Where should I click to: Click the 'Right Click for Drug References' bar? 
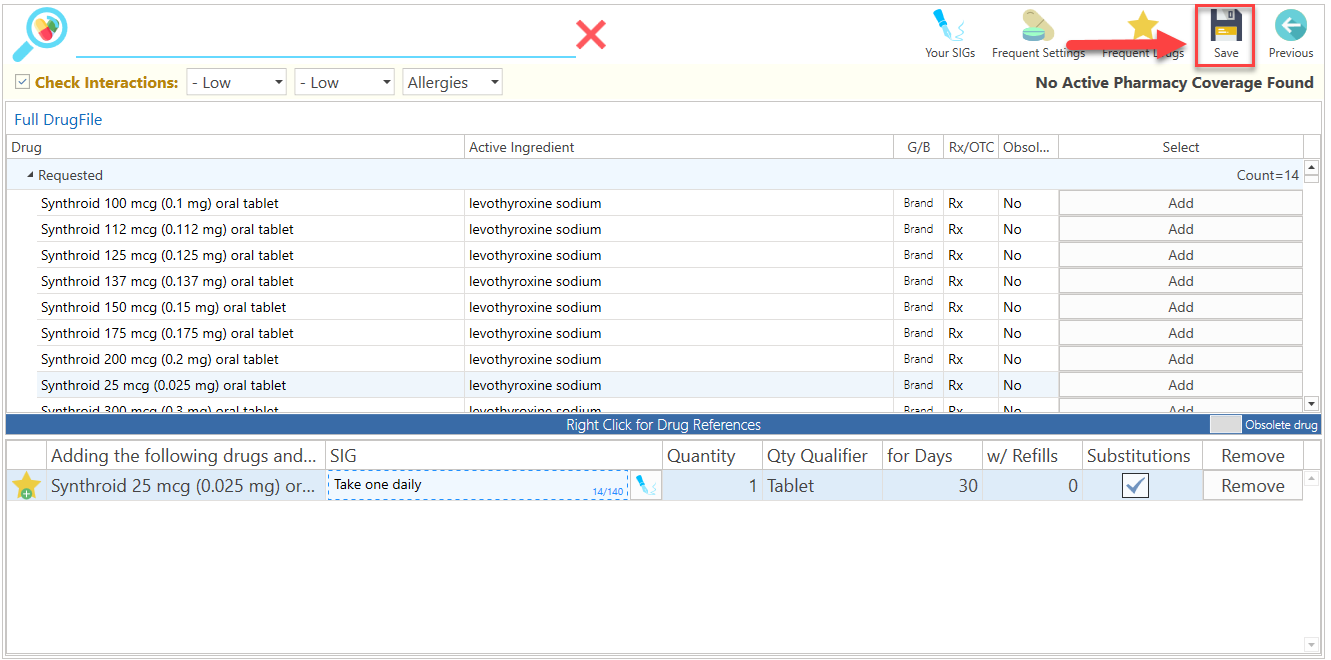point(663,424)
